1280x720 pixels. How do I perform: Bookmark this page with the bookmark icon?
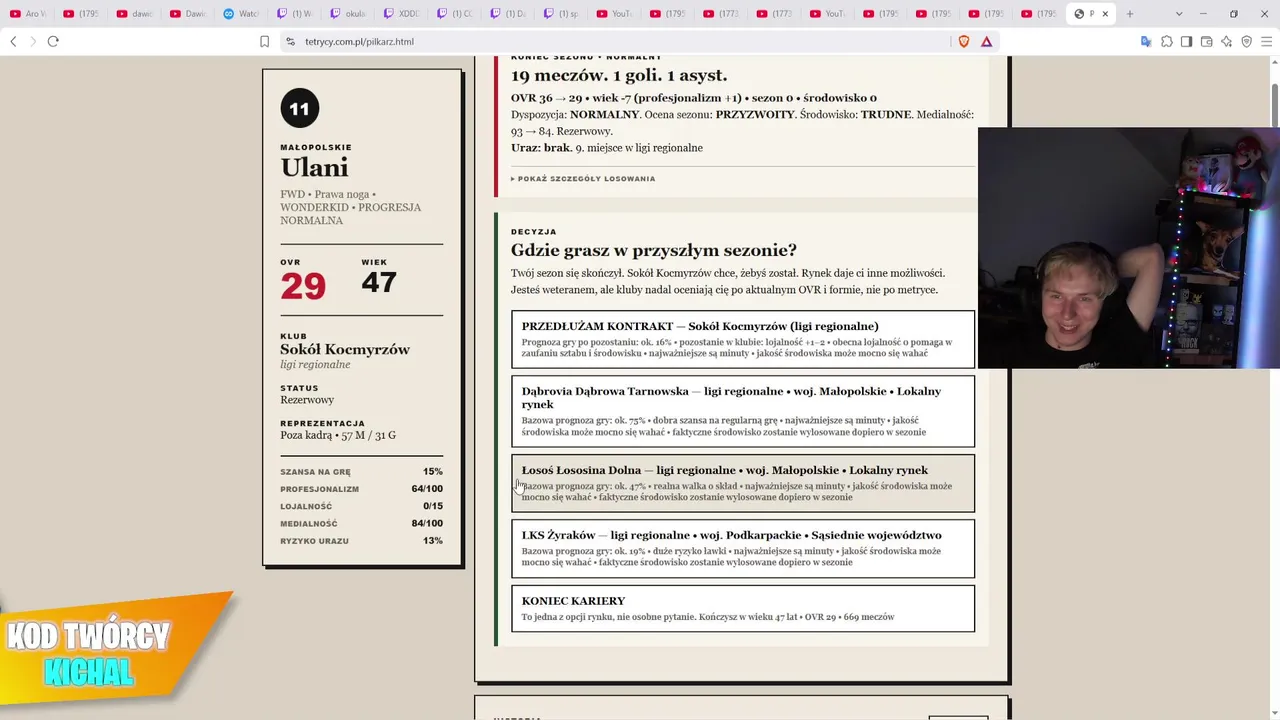click(264, 41)
